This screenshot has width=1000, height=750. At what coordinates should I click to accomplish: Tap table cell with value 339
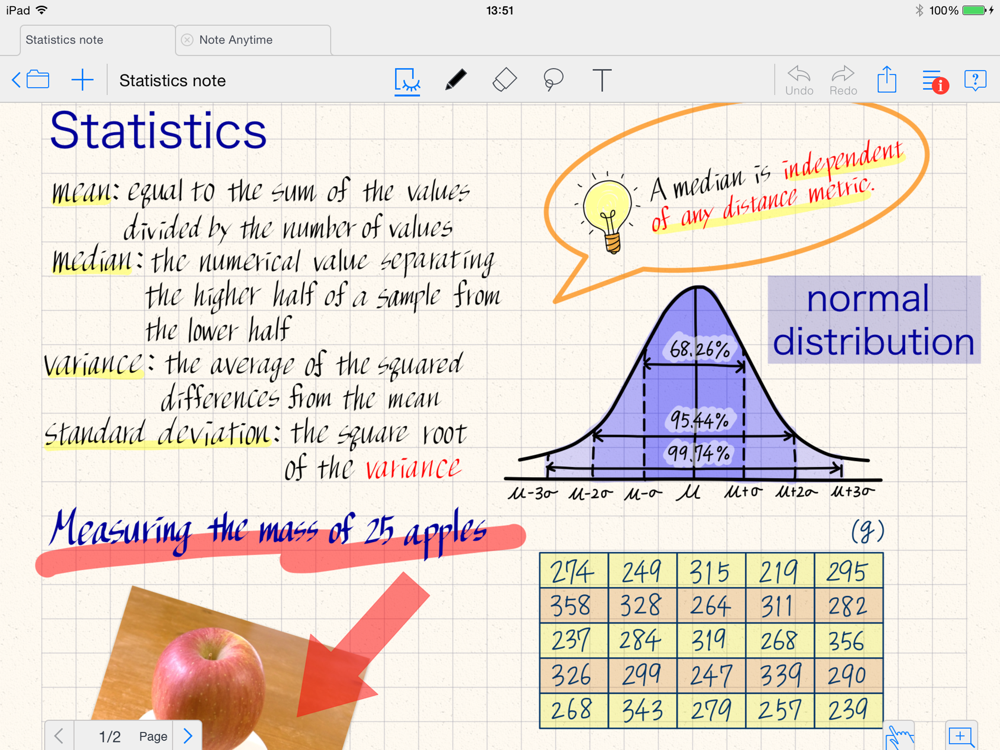tap(779, 675)
